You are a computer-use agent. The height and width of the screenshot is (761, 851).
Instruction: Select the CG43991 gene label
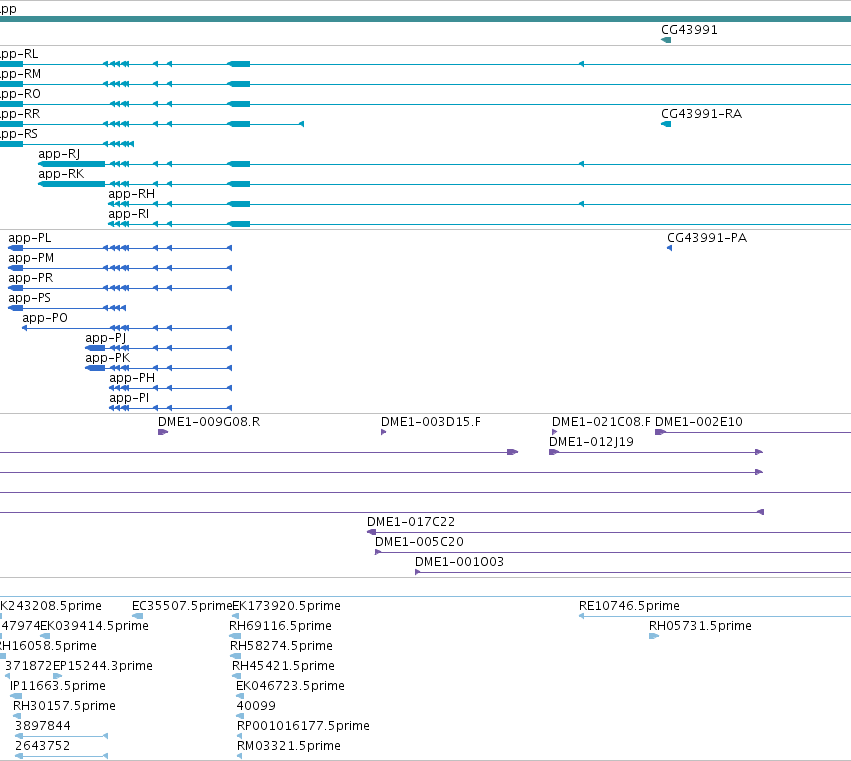pos(689,30)
